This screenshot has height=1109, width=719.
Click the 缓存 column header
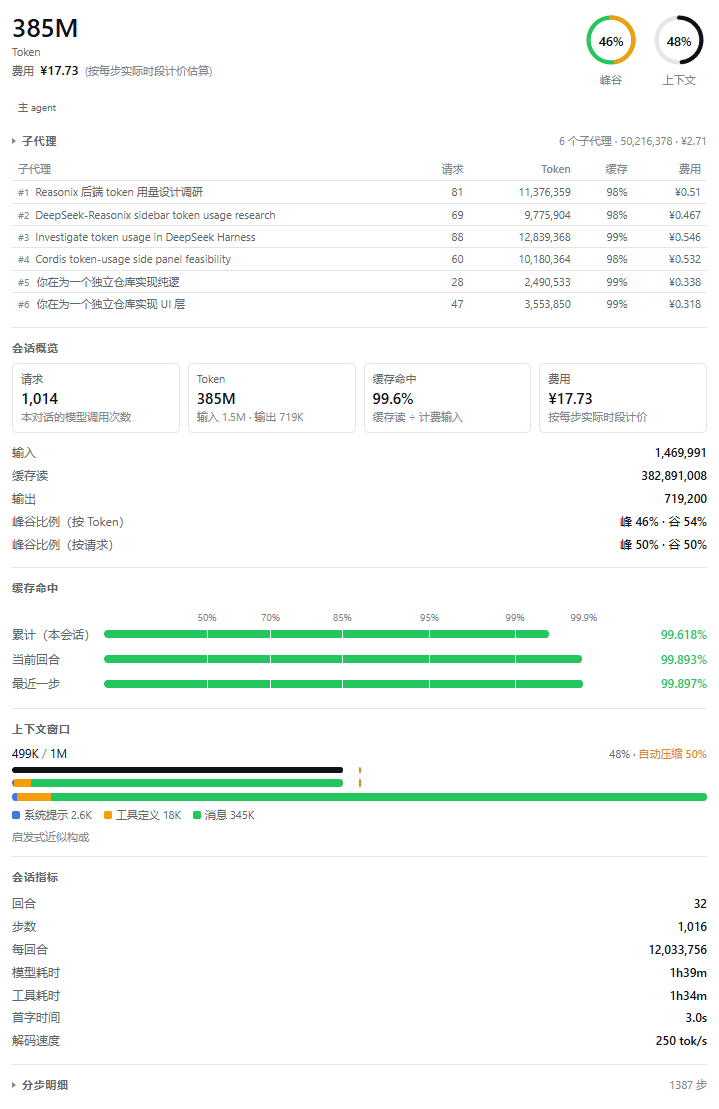[x=616, y=169]
